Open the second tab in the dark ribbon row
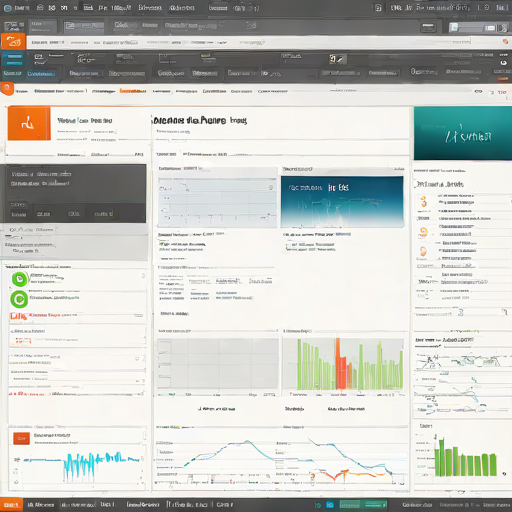 41,73
